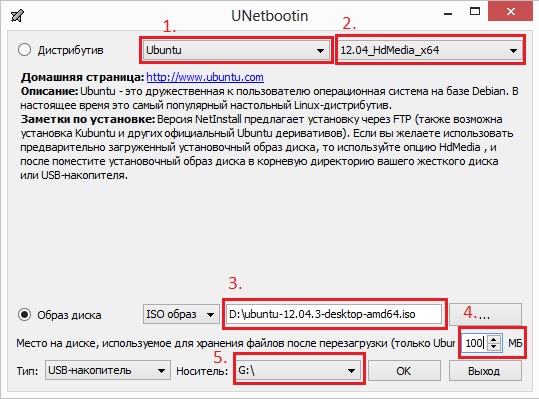Screen dimensions: 539x399
Task: Decrease persistent space with down arrow
Action: tap(494, 346)
